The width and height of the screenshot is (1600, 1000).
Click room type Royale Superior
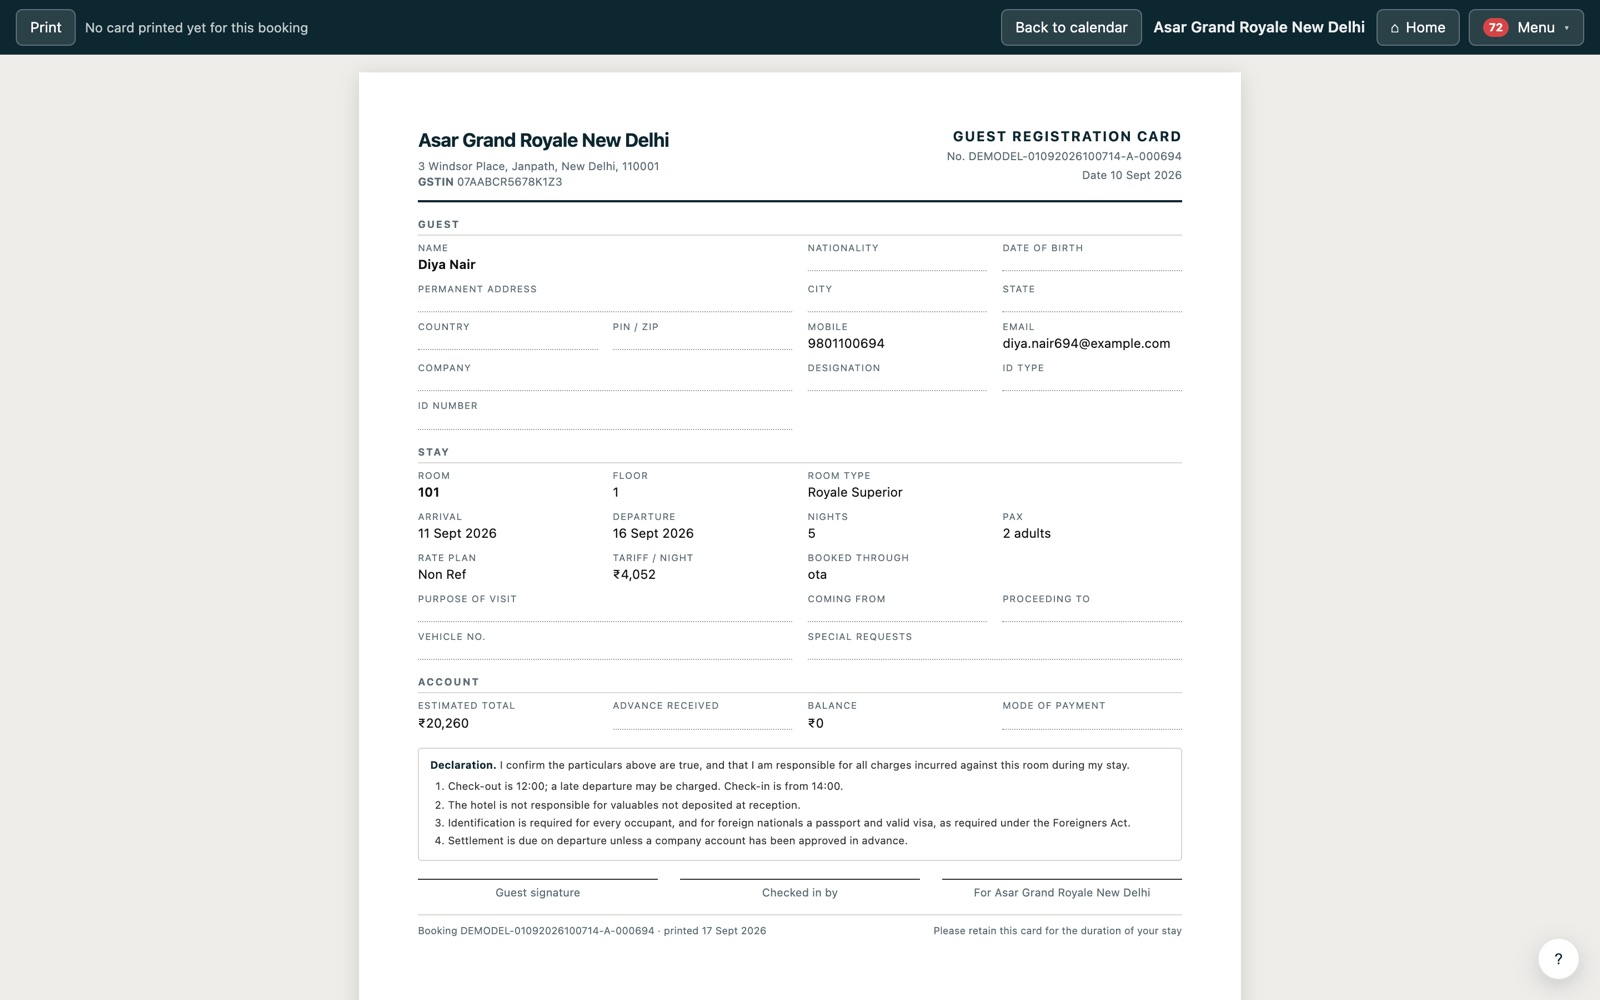coord(855,492)
